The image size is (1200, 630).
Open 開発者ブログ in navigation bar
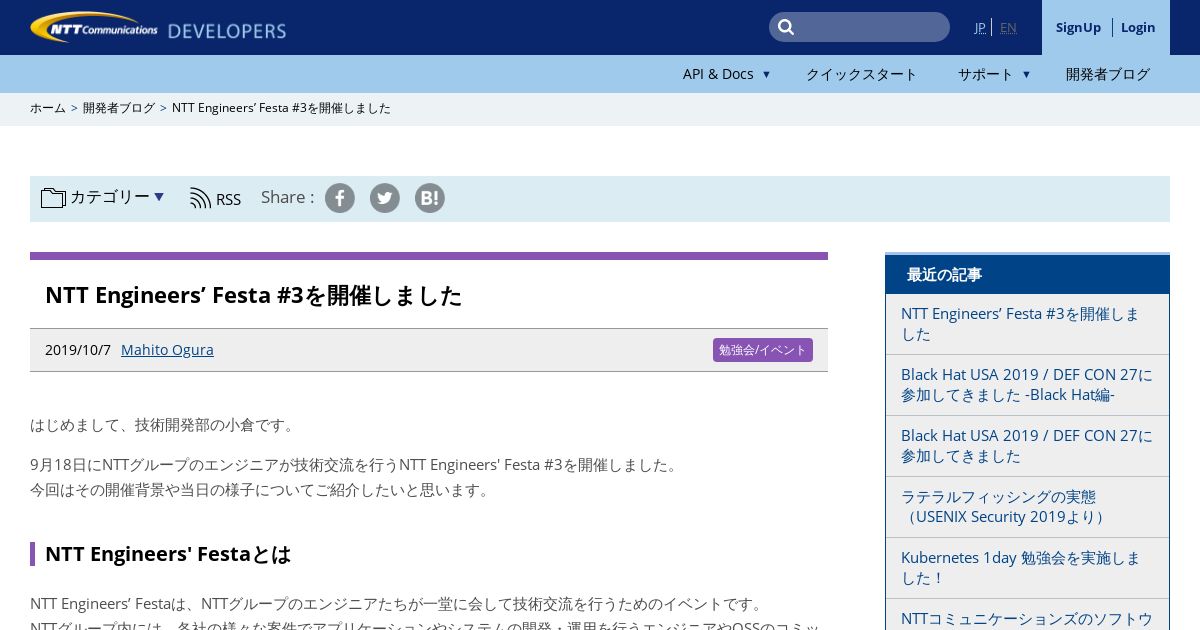[1108, 74]
